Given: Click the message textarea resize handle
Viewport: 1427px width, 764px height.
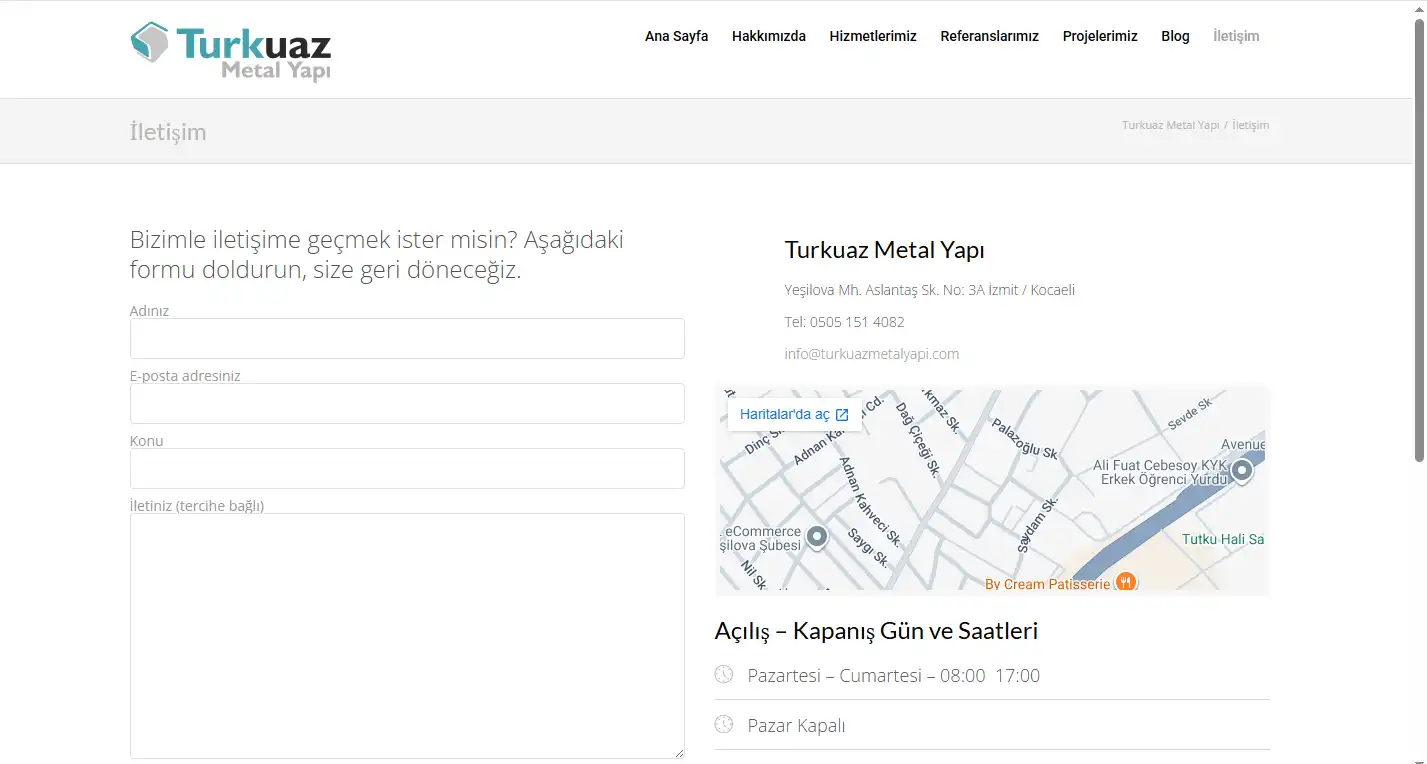Looking at the screenshot, I should click(x=679, y=753).
